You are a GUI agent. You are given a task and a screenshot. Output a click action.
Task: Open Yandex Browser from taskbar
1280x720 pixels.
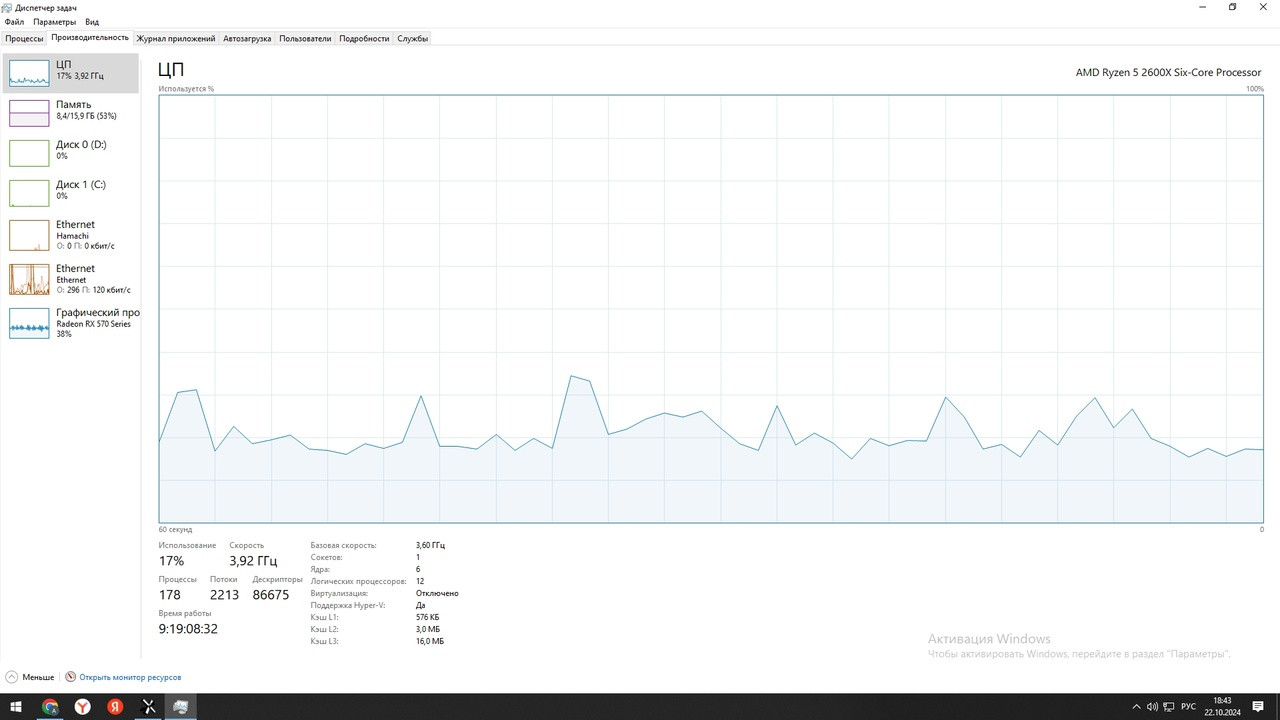[83, 706]
